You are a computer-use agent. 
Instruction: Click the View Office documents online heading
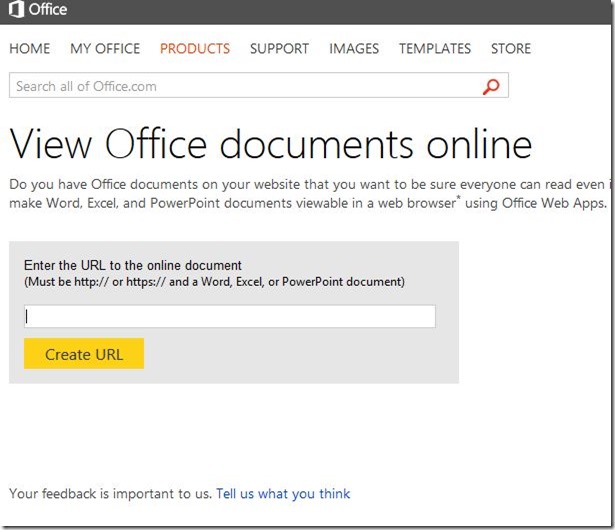click(x=271, y=144)
